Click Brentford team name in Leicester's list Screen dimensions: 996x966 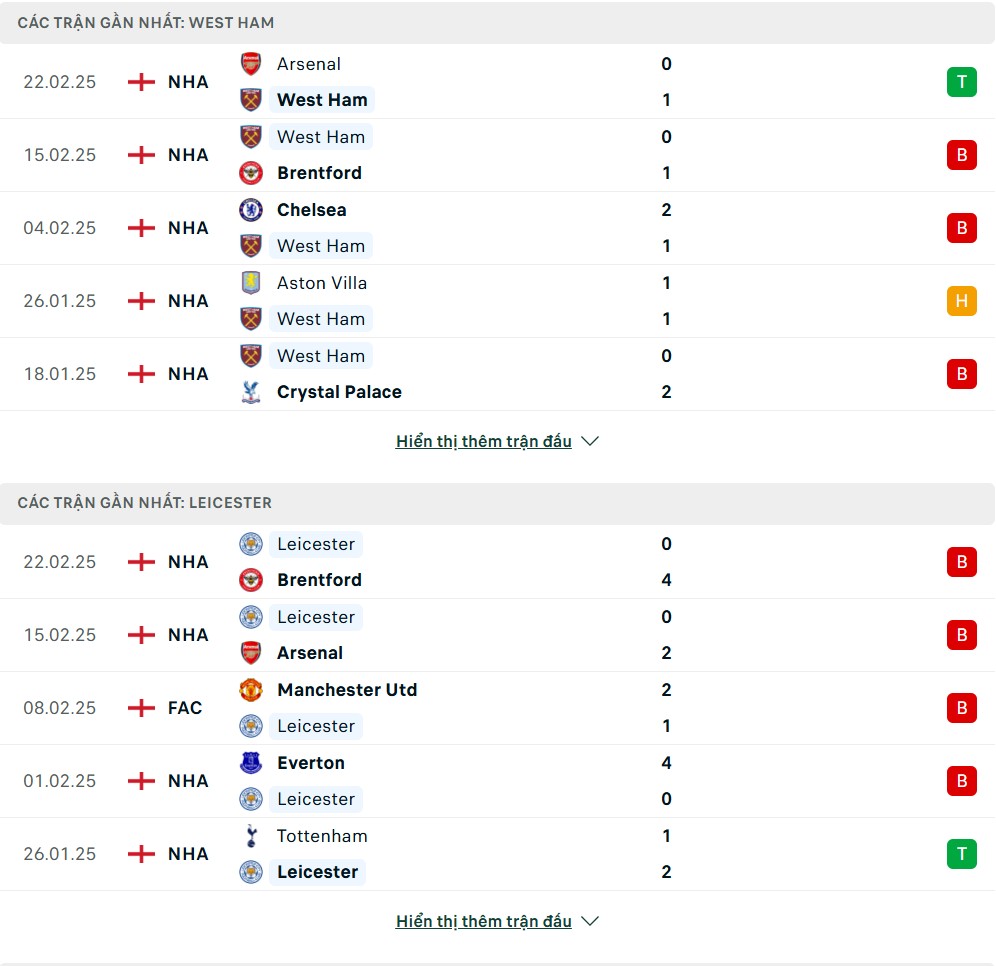319,580
